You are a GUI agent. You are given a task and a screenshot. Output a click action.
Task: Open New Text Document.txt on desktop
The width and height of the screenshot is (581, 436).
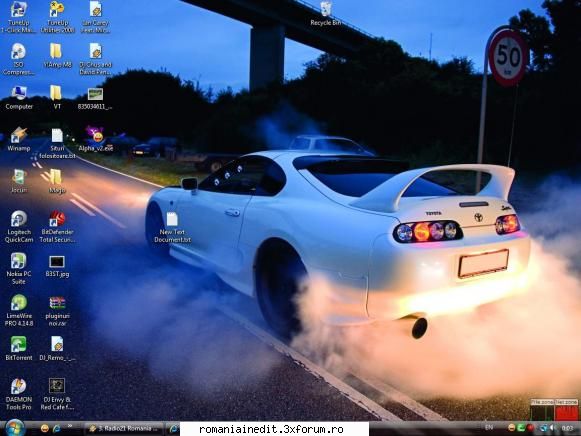point(172,227)
